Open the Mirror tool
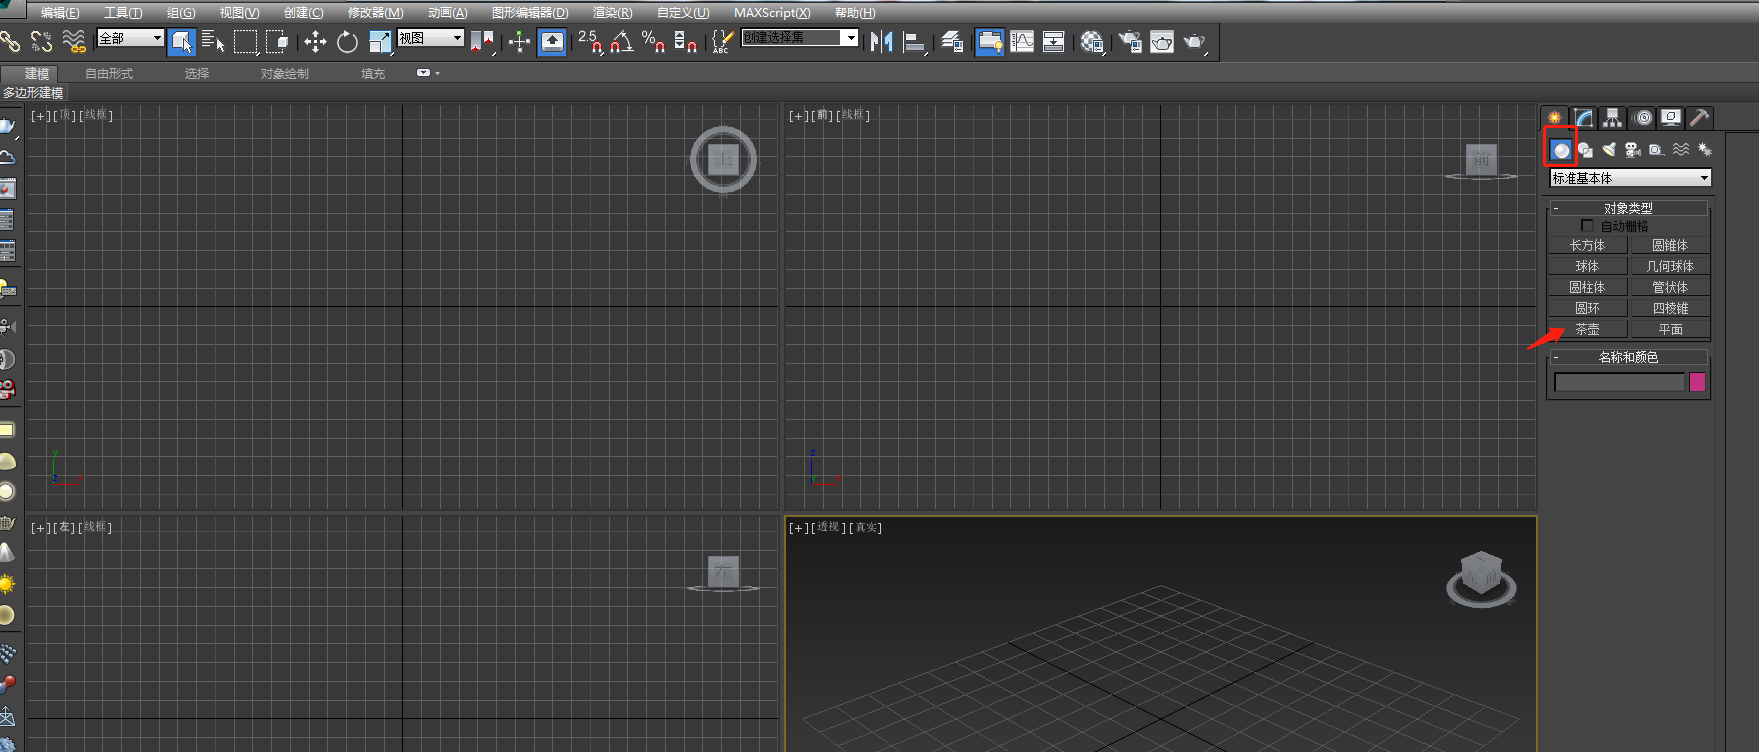 881,41
